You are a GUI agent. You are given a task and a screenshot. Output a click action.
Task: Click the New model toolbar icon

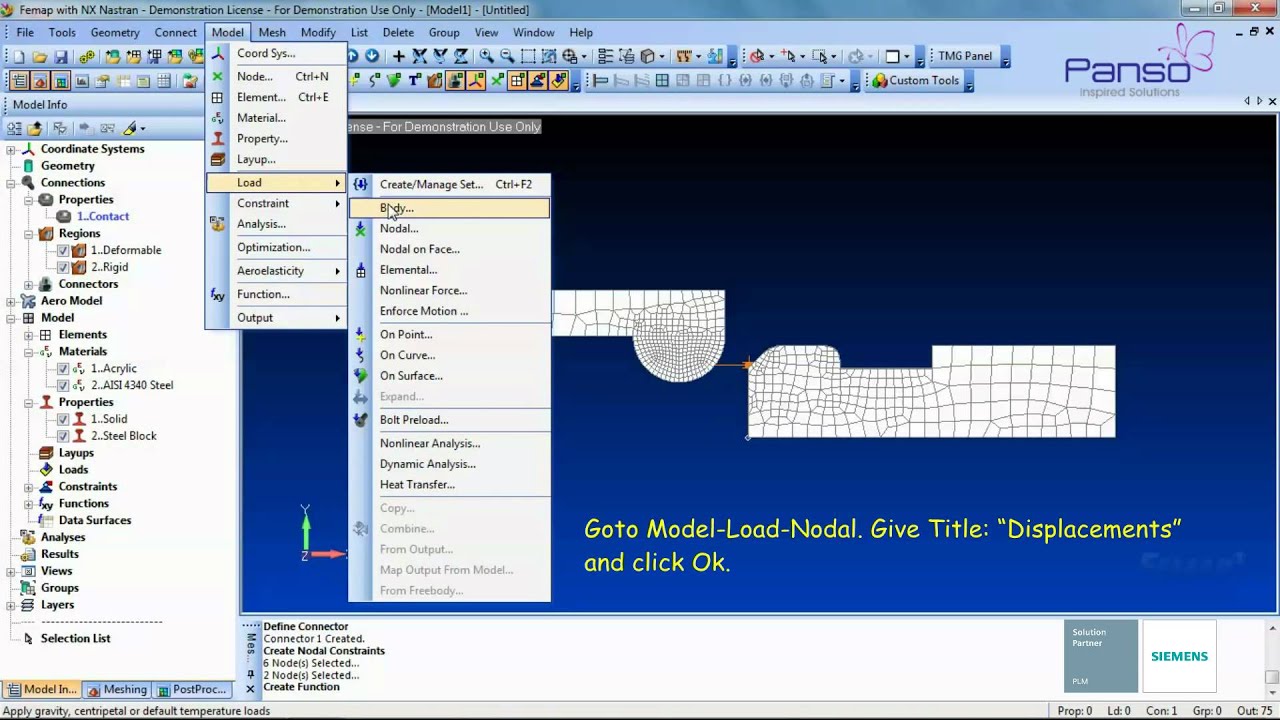click(x=19, y=57)
